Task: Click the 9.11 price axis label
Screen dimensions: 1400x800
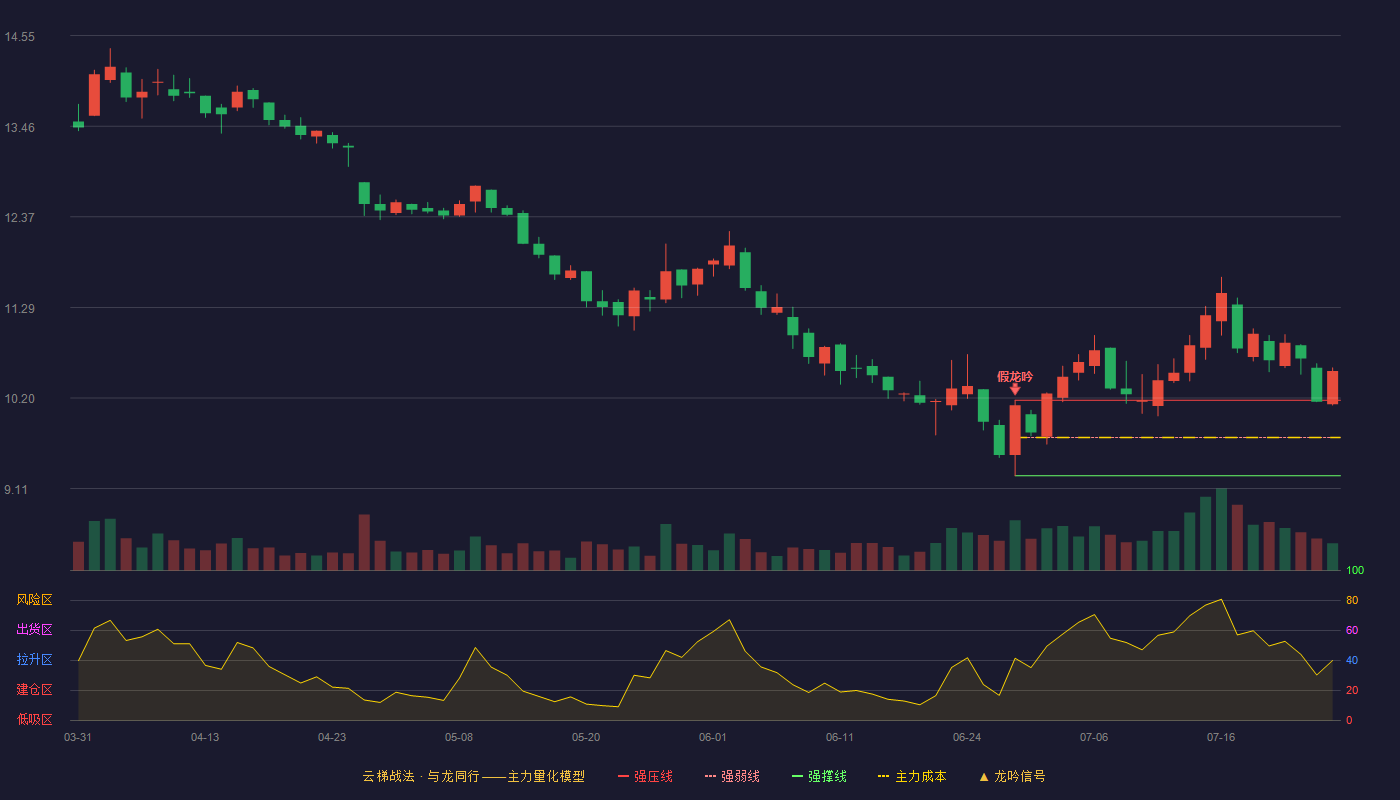Action: [16, 489]
